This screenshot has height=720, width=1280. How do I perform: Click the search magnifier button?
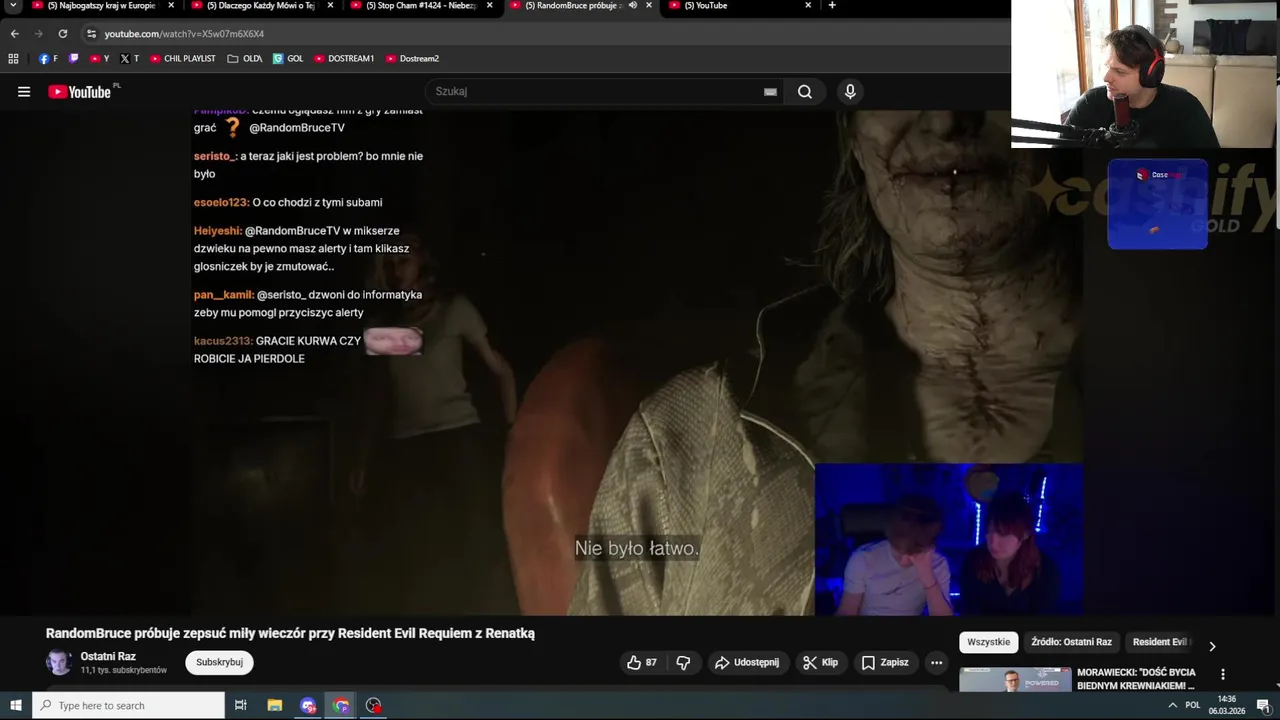805,92
